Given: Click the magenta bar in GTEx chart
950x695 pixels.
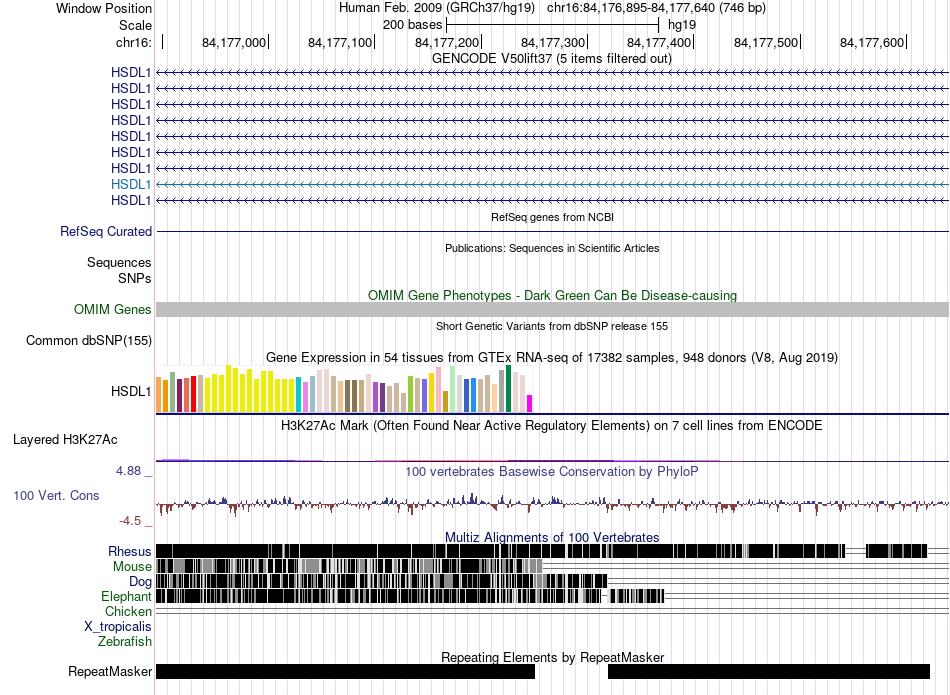Looking at the screenshot, I should (x=530, y=404).
